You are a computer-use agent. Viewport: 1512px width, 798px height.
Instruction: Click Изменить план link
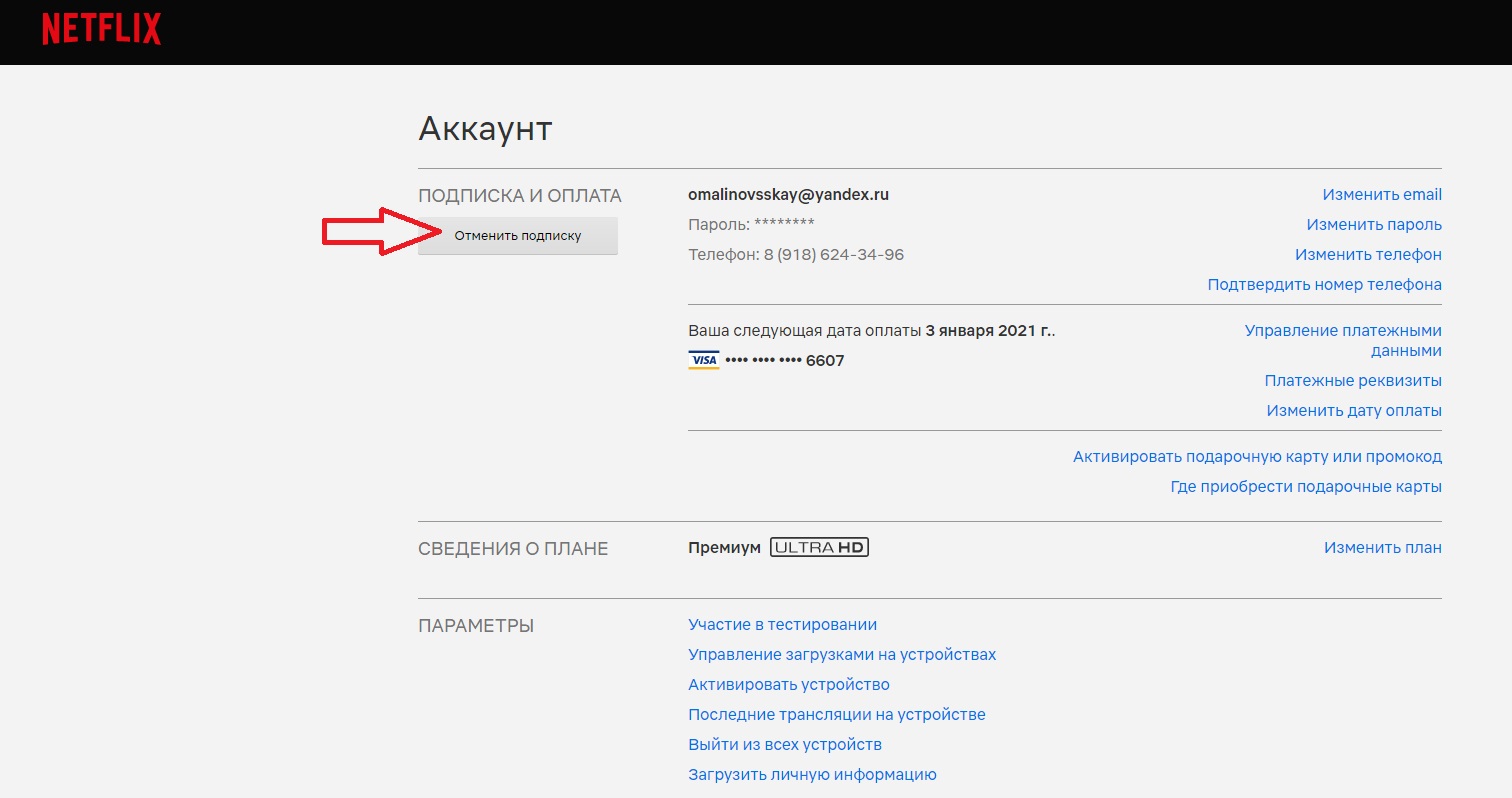[1383, 548]
